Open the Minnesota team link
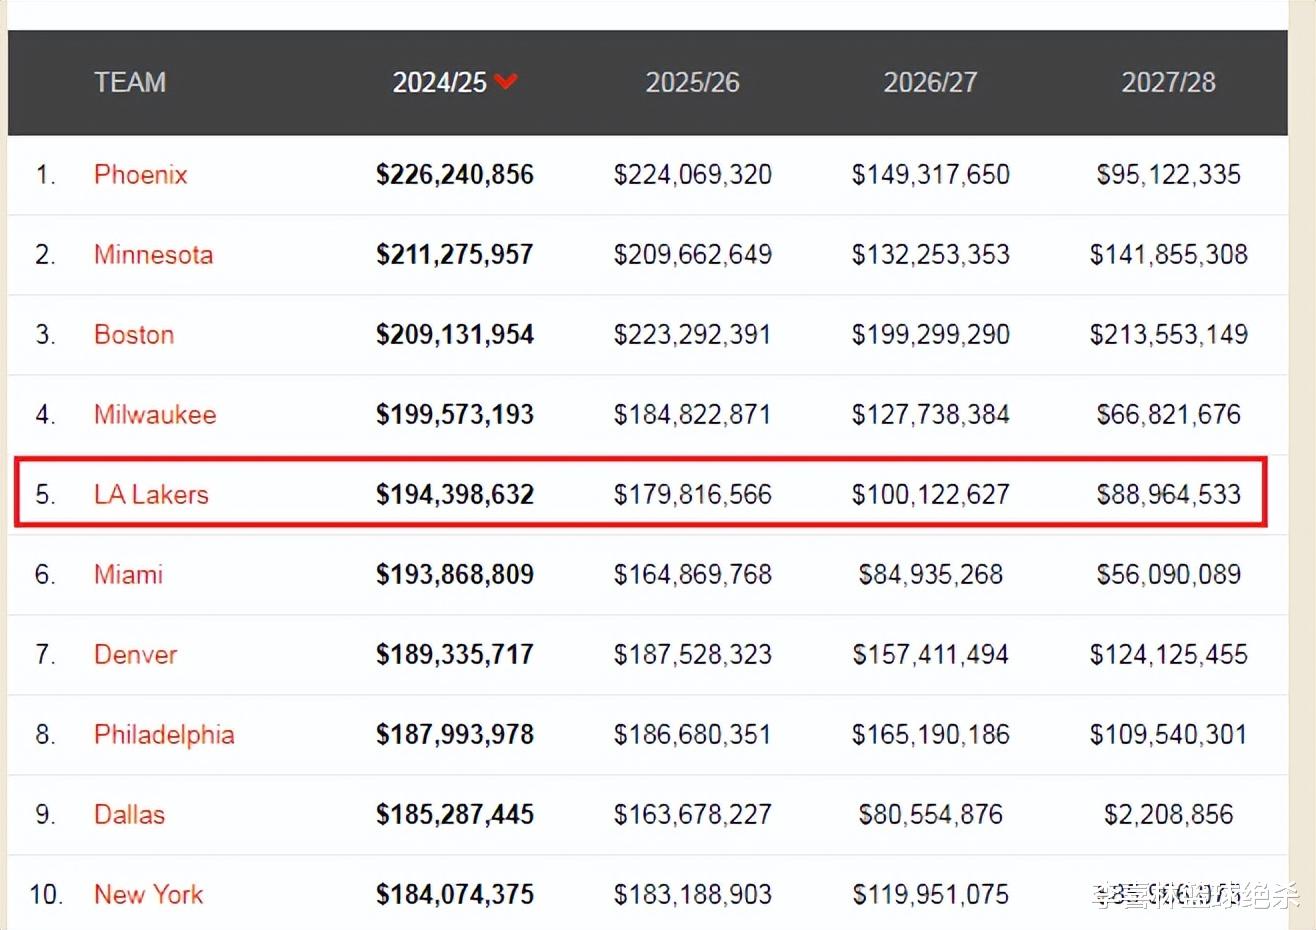 [153, 254]
